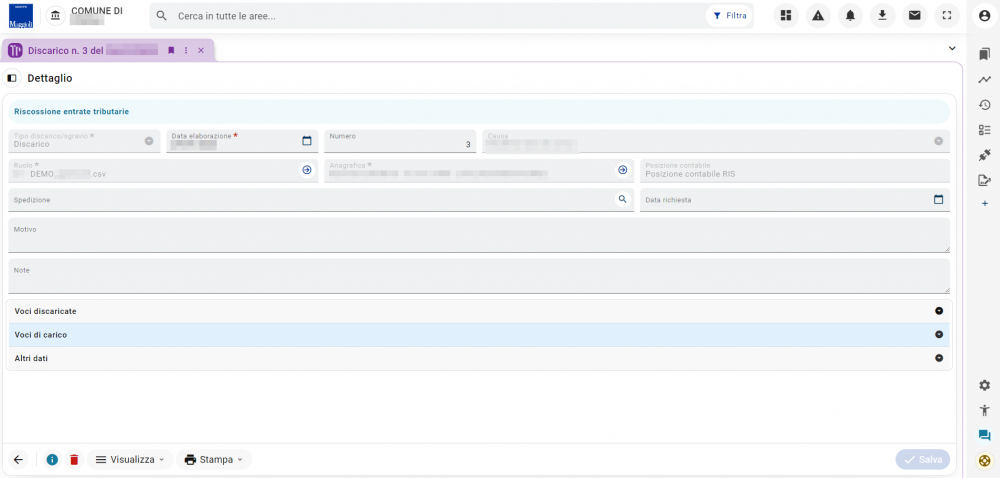Add a sidebar shortcut with plus icon
This screenshot has width=1000, height=478.
pos(985,203)
